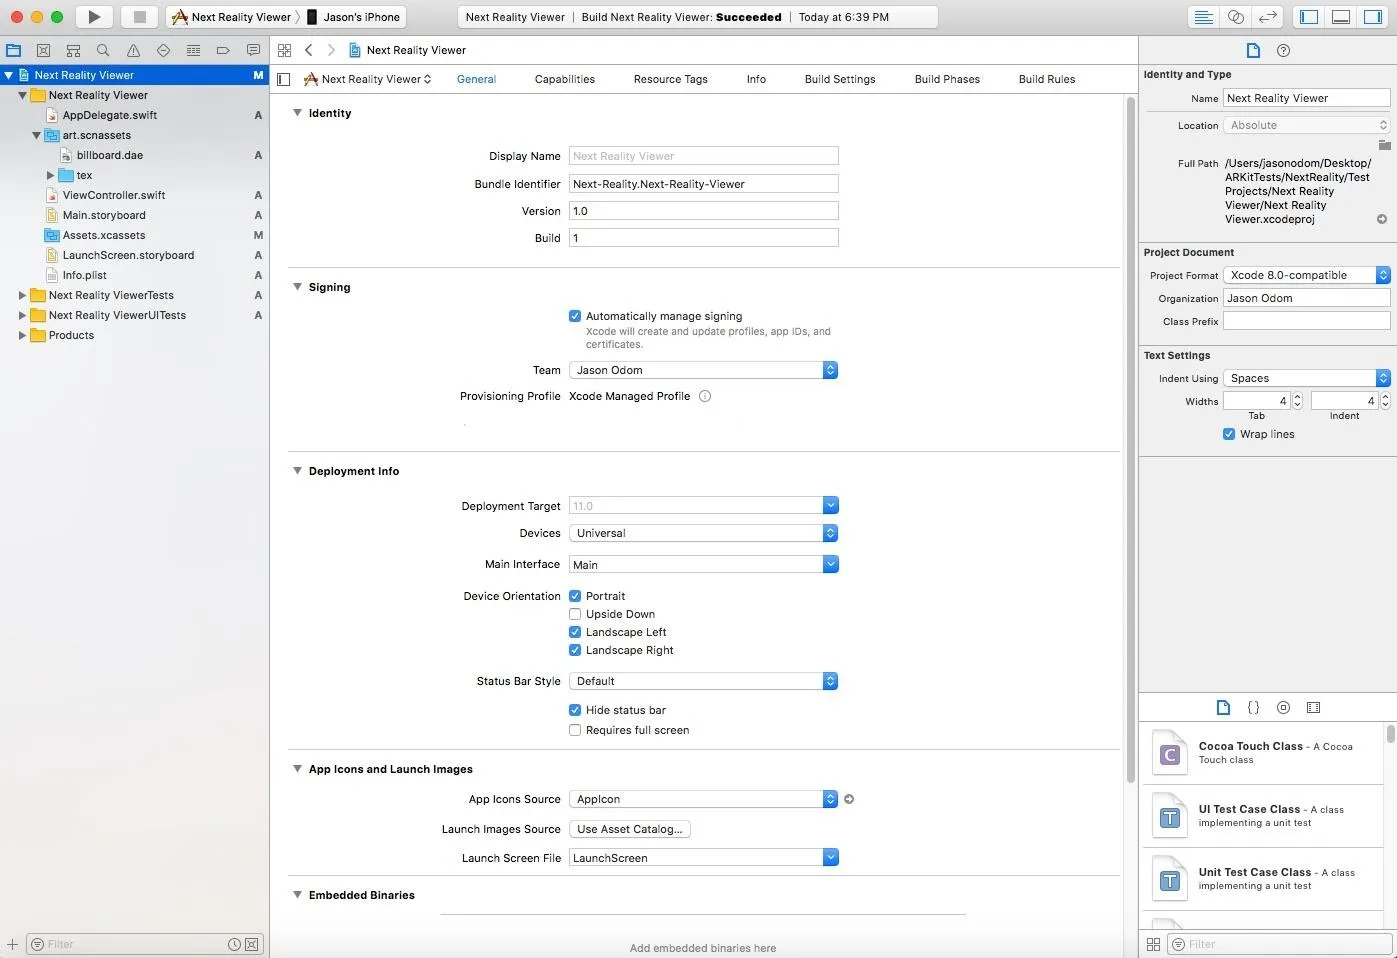1397x958 pixels.
Task: Open the Indent Using dropdown
Action: pos(1307,378)
